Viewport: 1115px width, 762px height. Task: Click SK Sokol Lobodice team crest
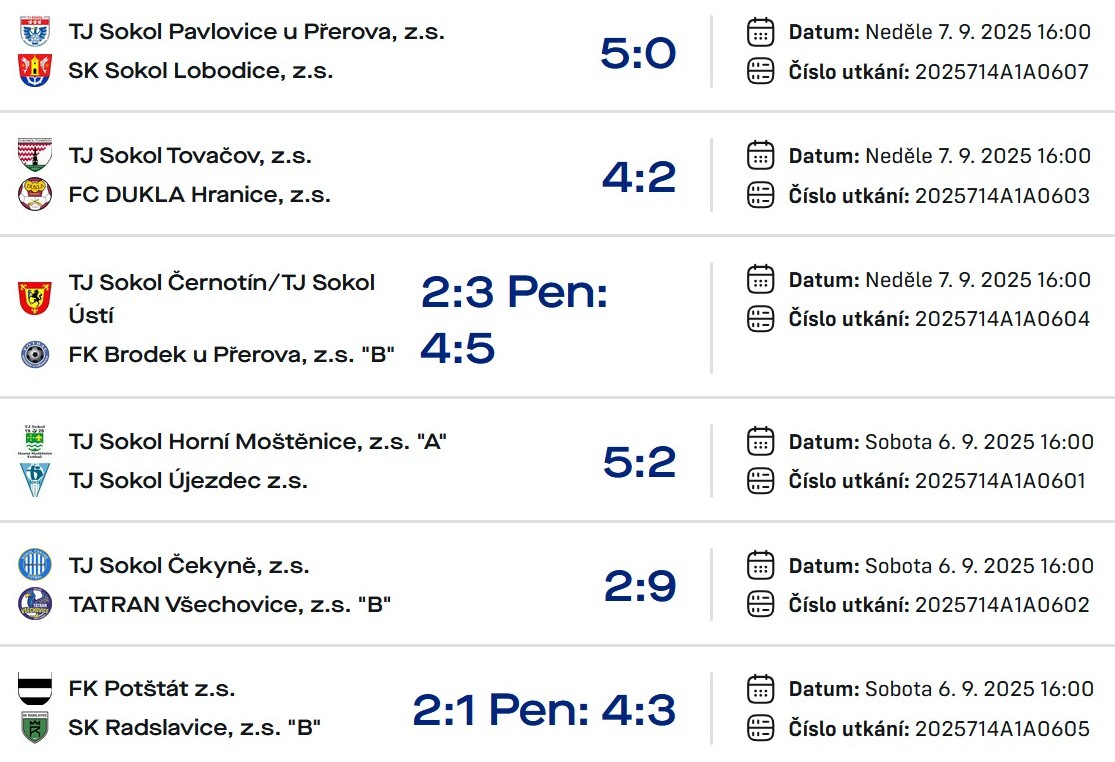(35, 70)
